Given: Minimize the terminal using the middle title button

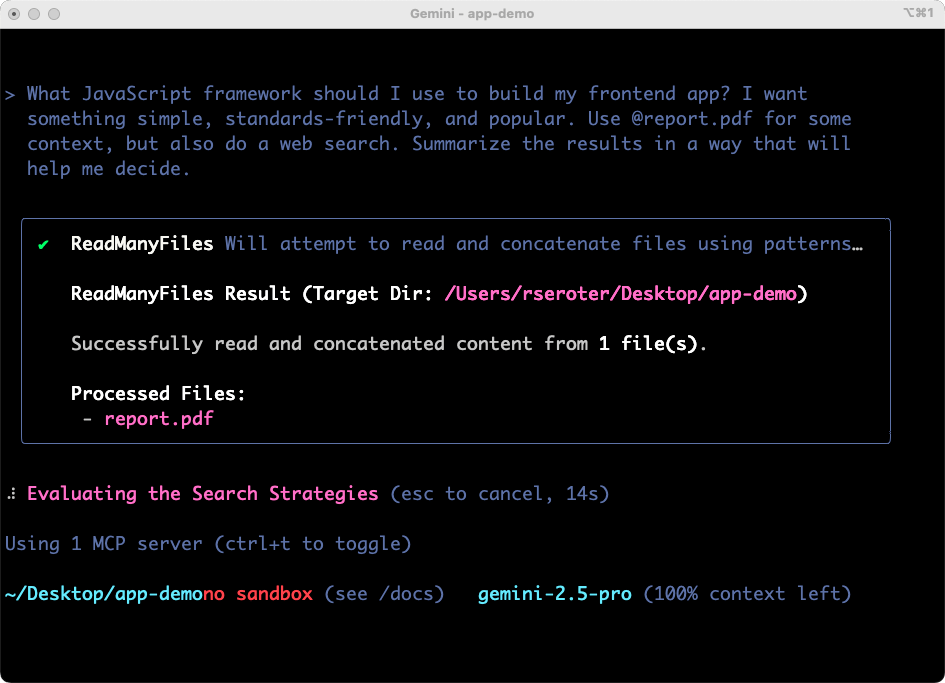Looking at the screenshot, I should (x=34, y=14).
